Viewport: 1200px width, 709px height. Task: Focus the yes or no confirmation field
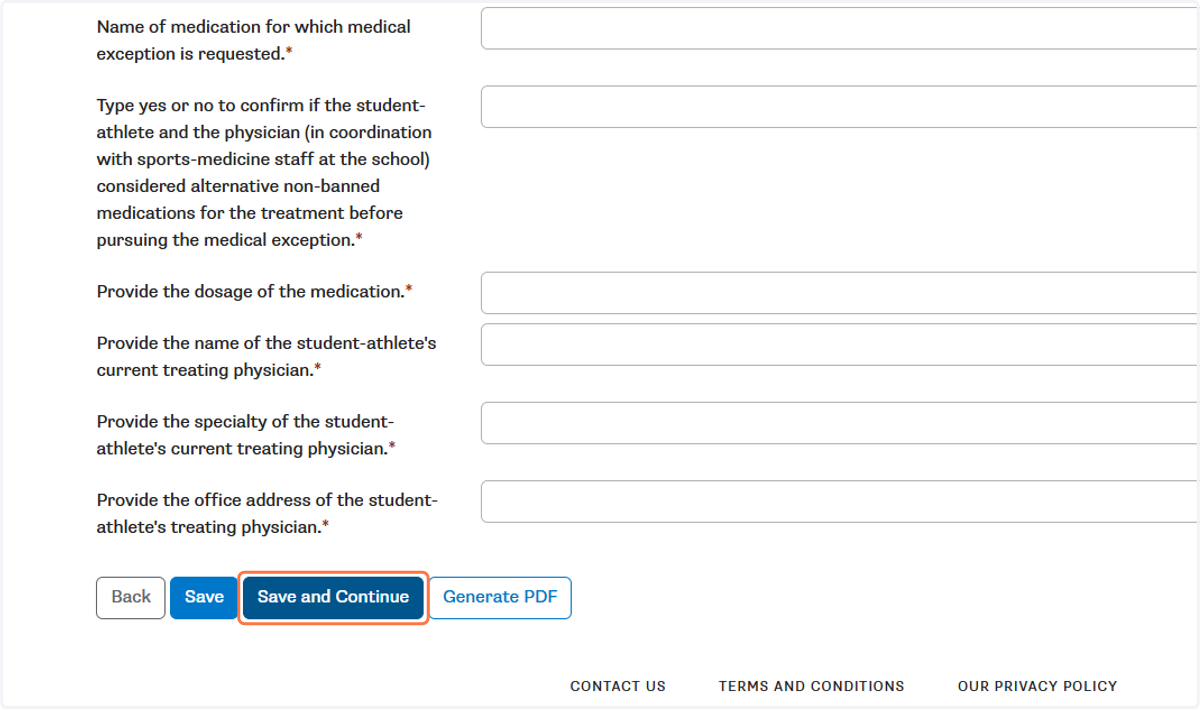click(840, 107)
